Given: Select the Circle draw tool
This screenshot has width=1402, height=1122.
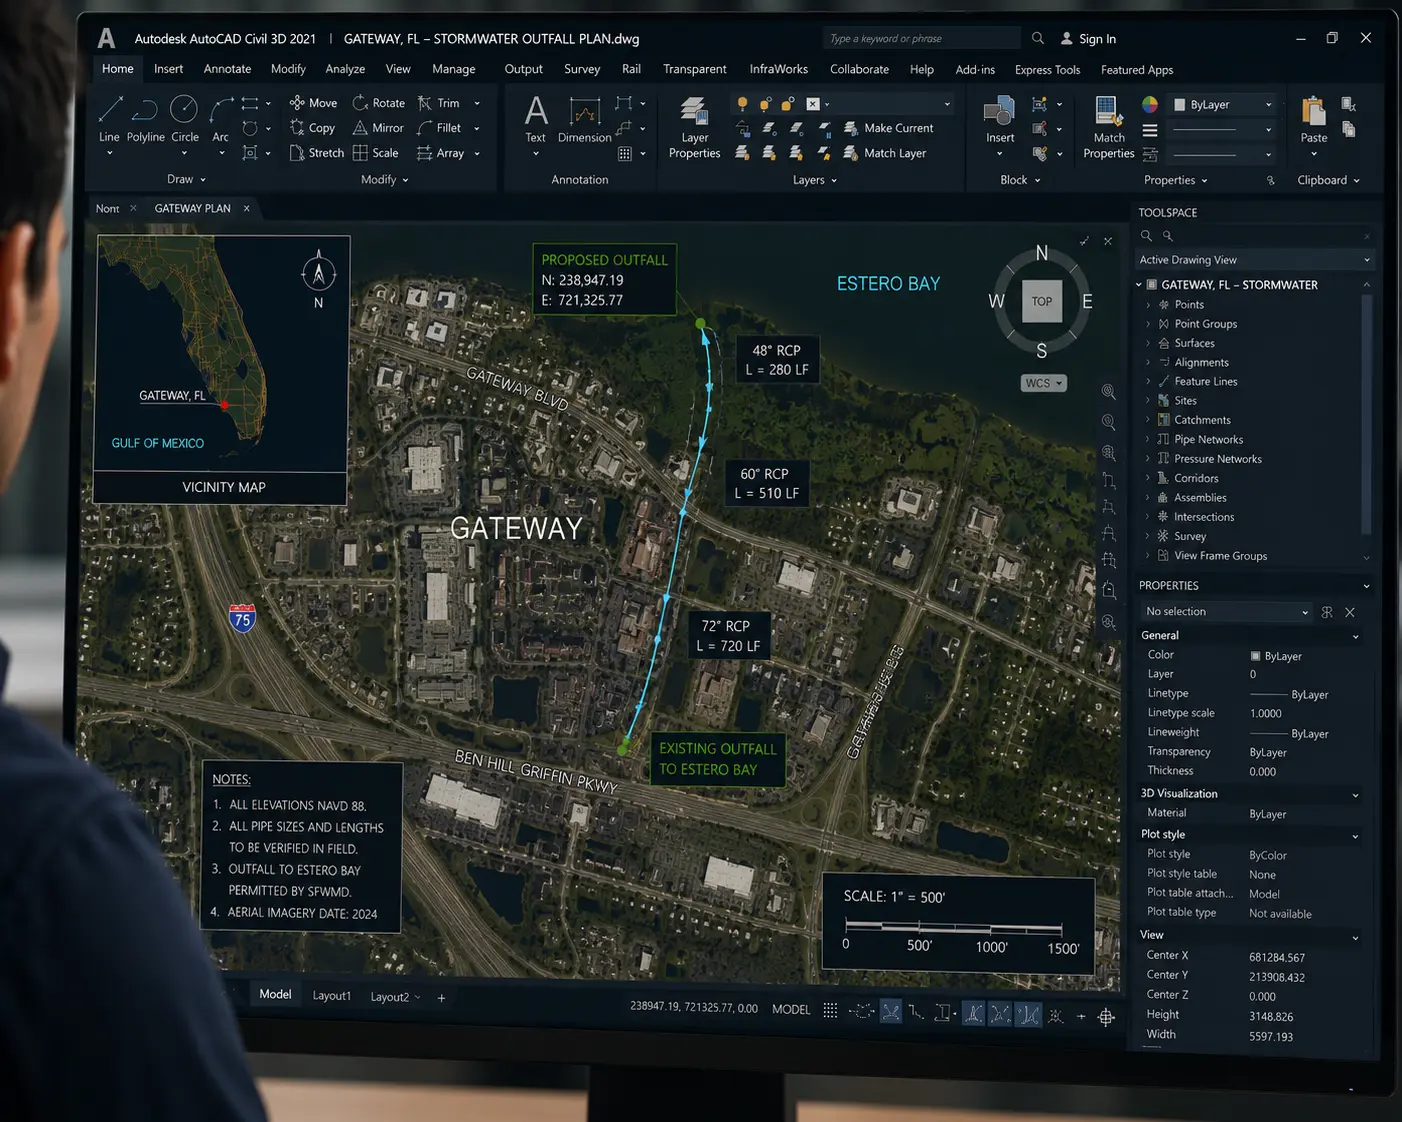Looking at the screenshot, I should 184,118.
